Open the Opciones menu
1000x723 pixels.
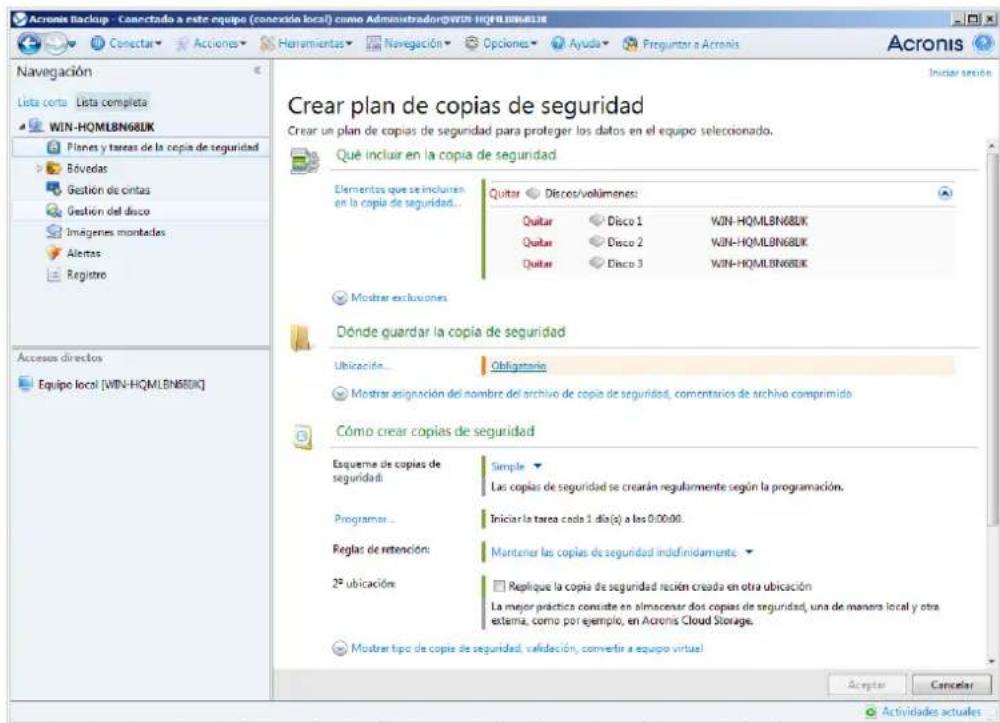pos(501,44)
